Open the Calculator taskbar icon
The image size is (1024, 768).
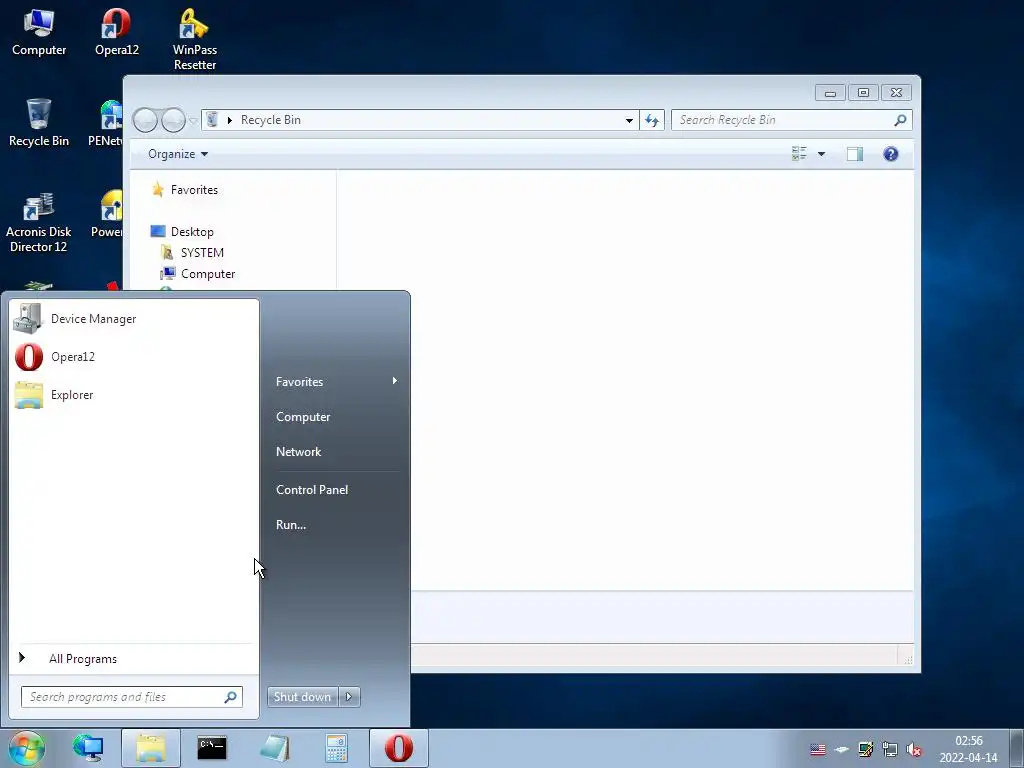click(x=336, y=748)
